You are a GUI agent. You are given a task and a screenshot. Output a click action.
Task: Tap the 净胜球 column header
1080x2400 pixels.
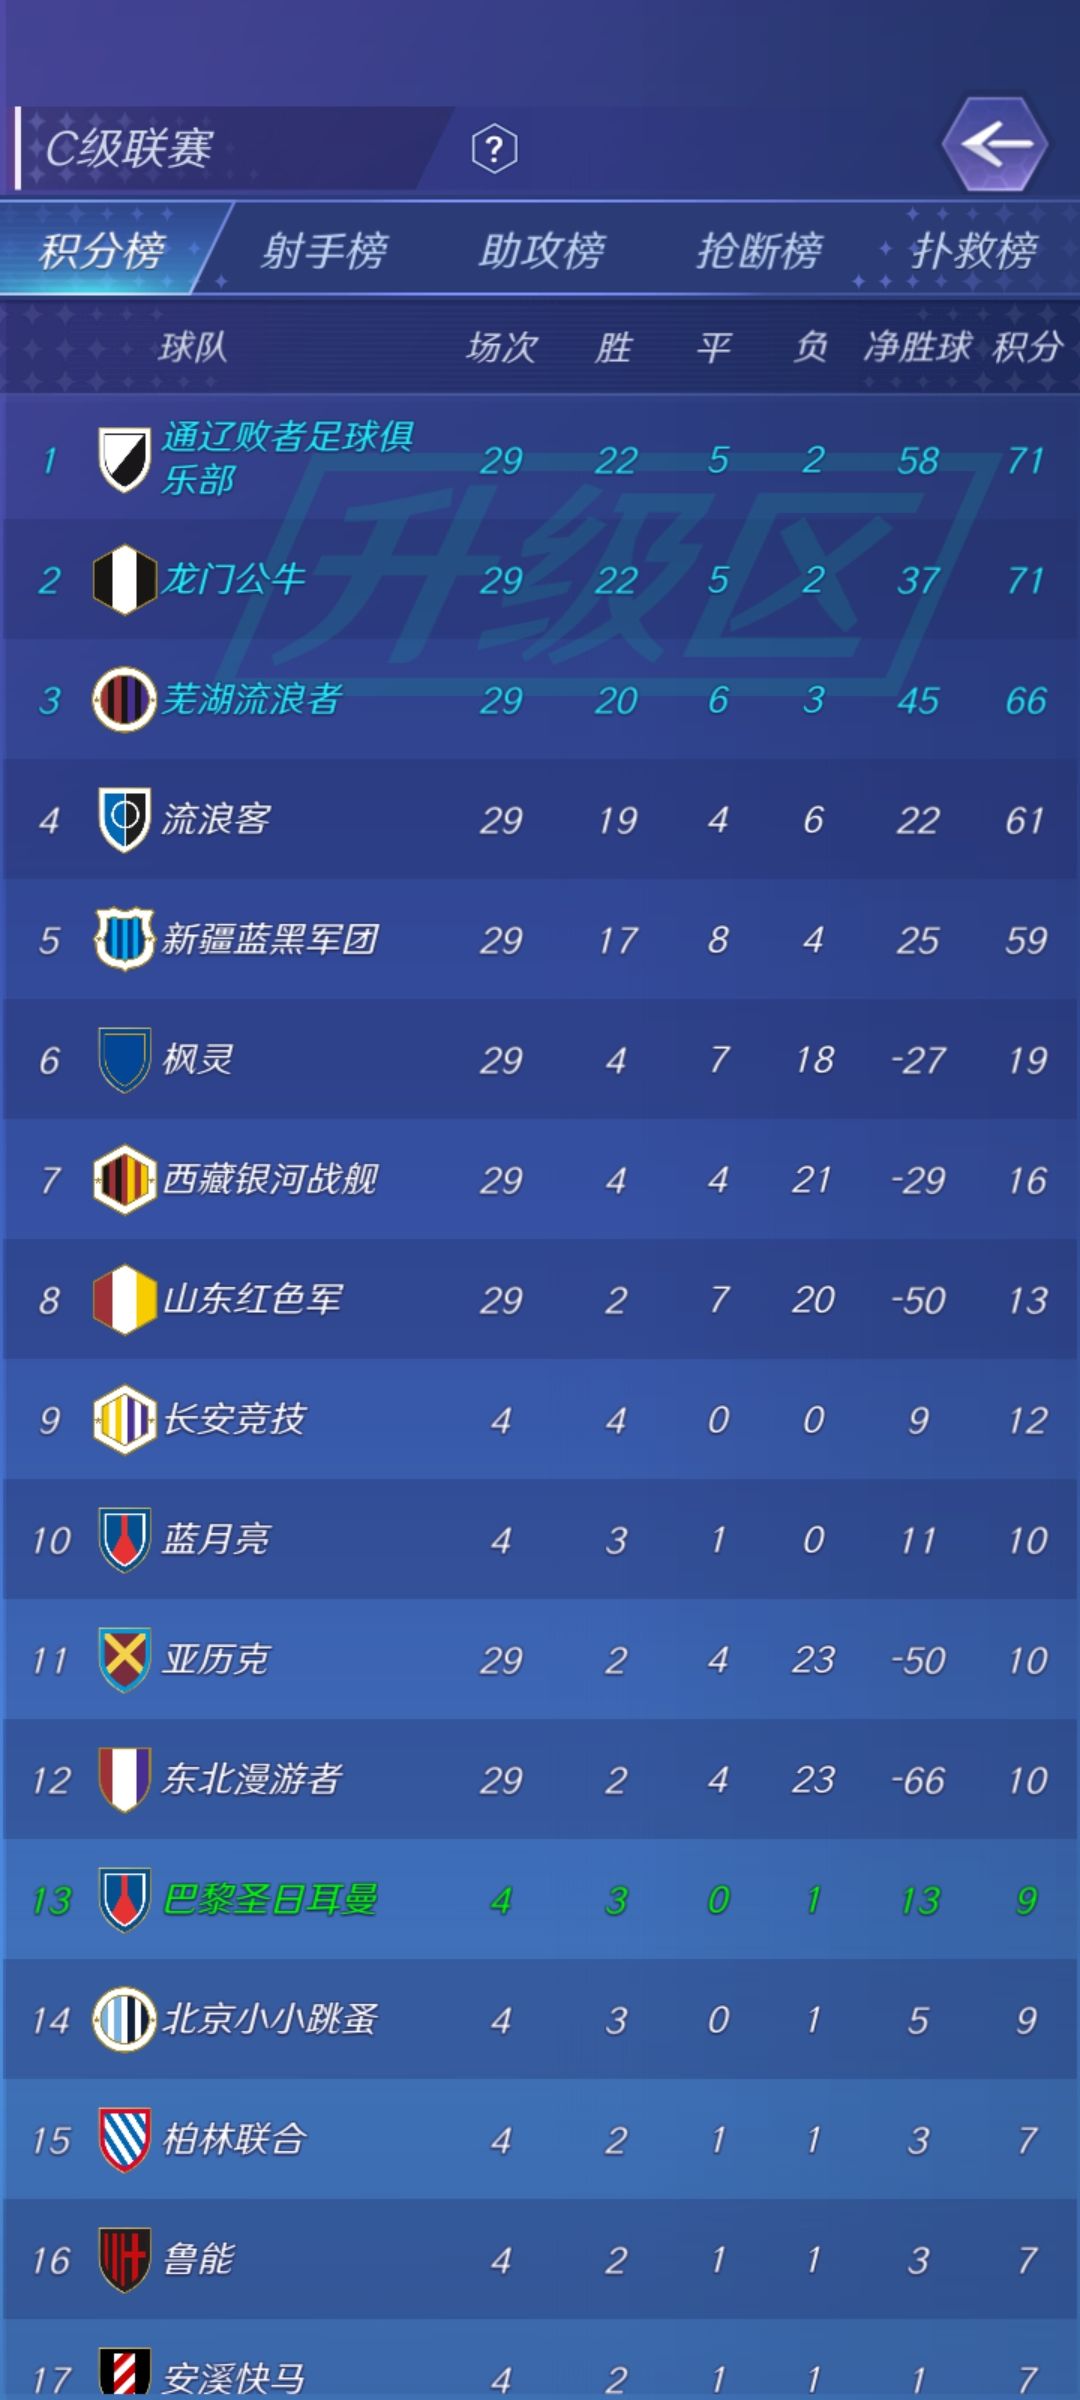tap(917, 347)
